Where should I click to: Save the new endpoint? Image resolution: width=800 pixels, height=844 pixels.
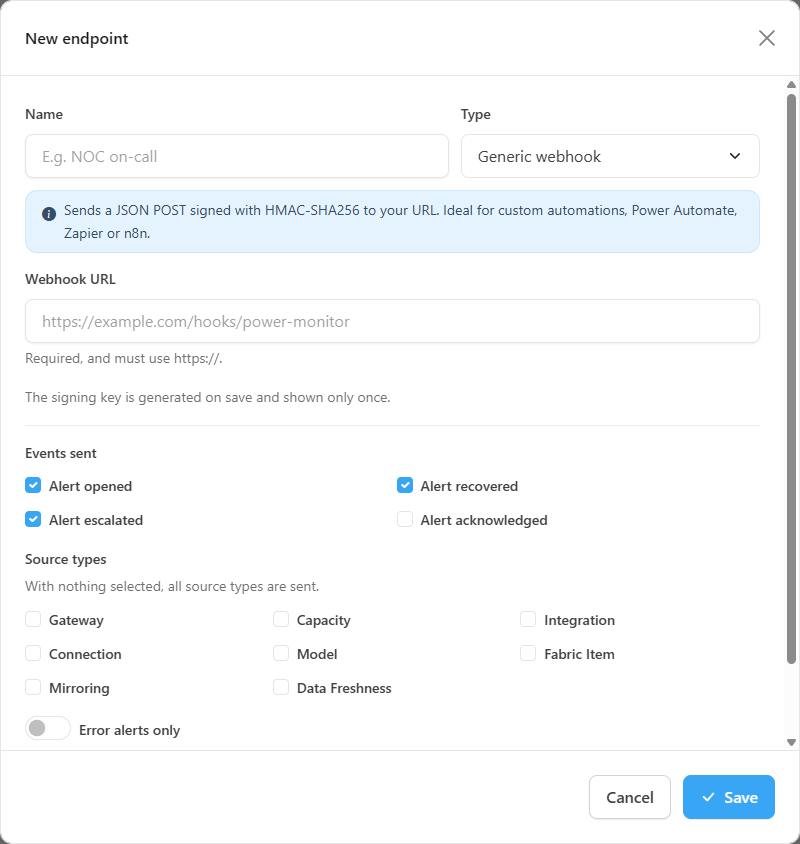coord(728,797)
